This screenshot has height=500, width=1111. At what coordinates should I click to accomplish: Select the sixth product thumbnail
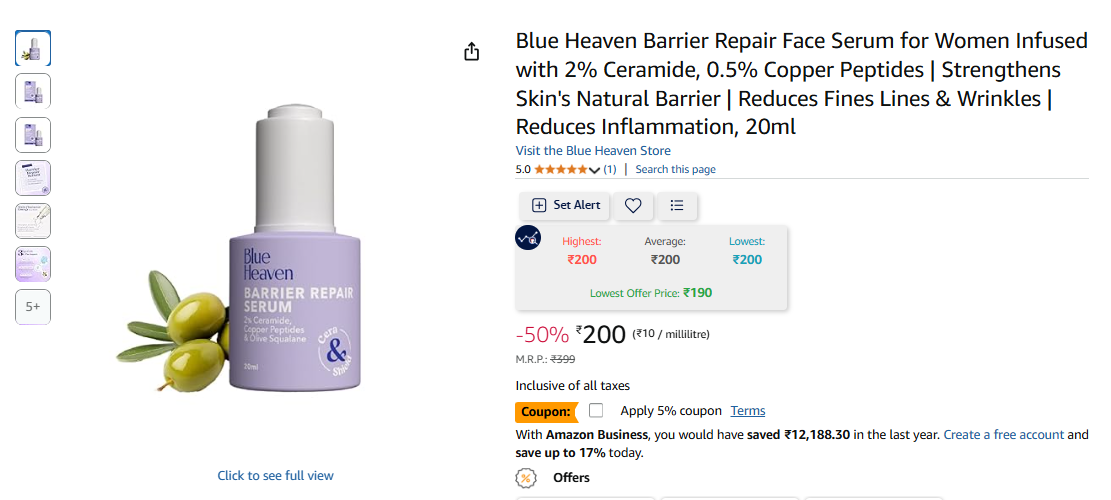coord(33,264)
